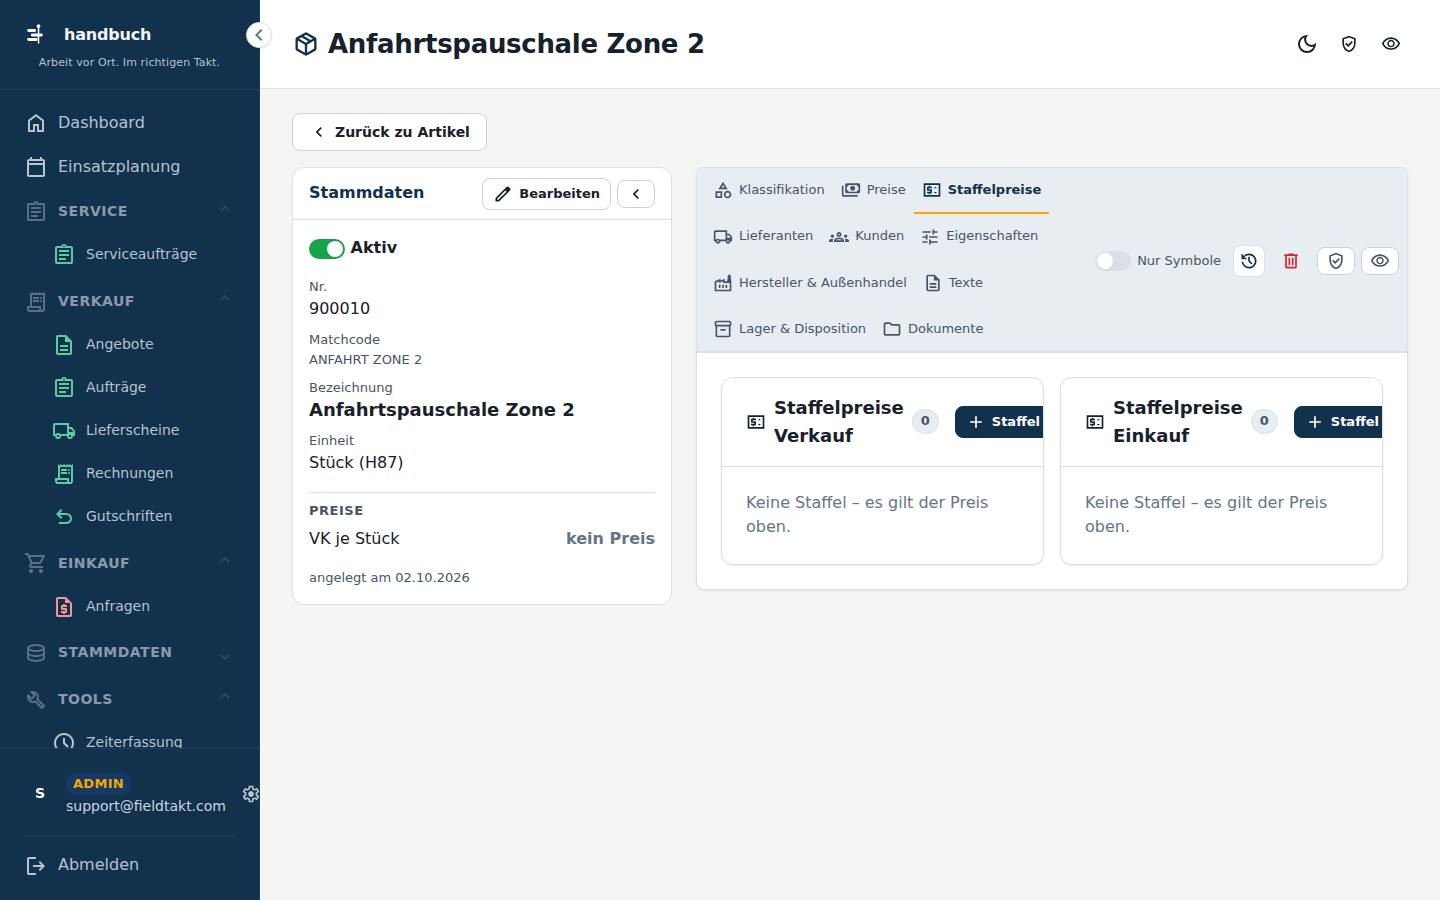This screenshot has height=900, width=1440.
Task: Open the Lieferanten tab
Action: (x=763, y=236)
